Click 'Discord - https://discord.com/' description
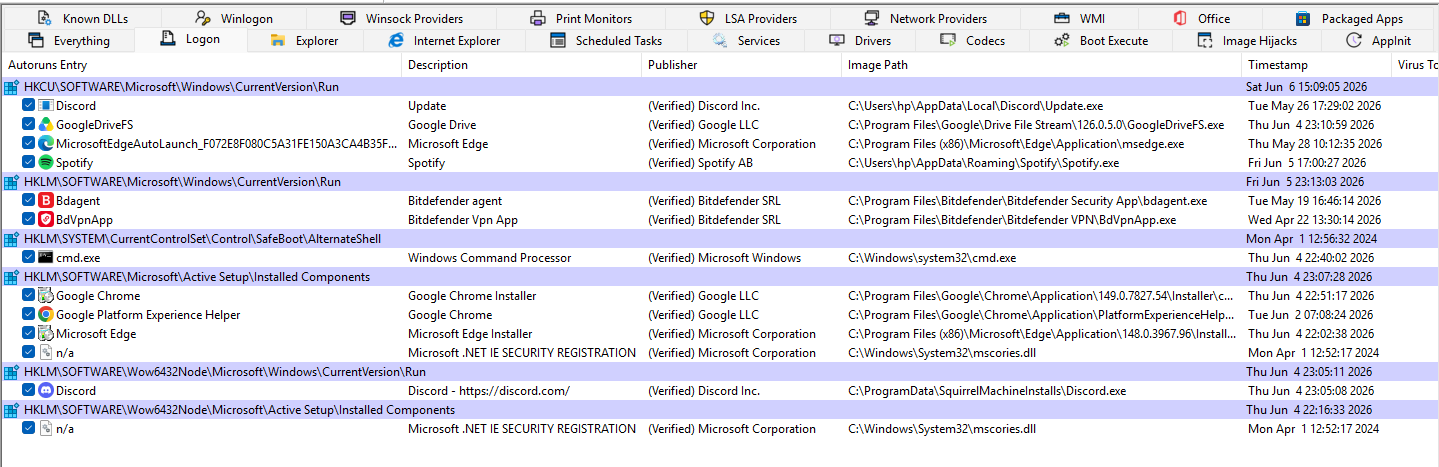This screenshot has width=1439, height=467. click(x=489, y=391)
